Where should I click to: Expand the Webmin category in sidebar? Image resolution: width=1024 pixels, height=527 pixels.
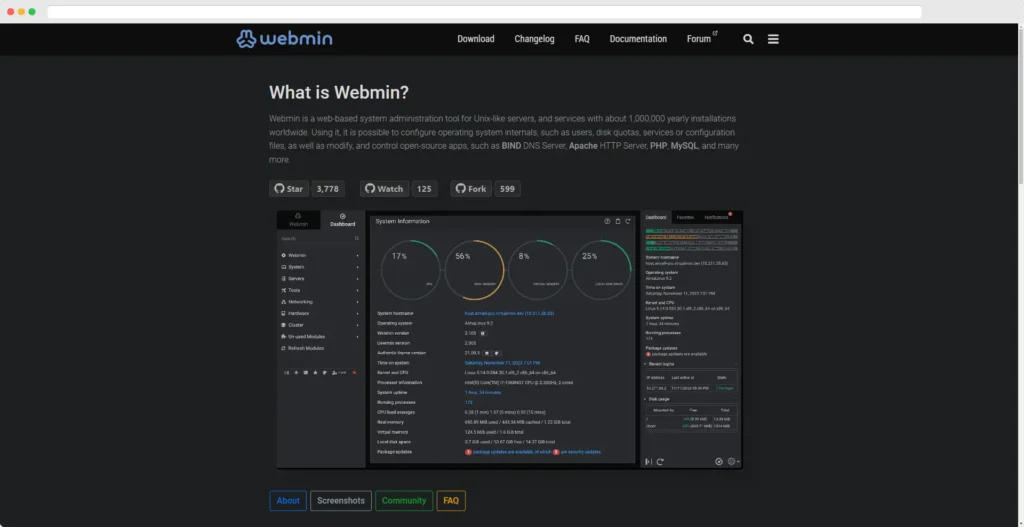[320, 255]
